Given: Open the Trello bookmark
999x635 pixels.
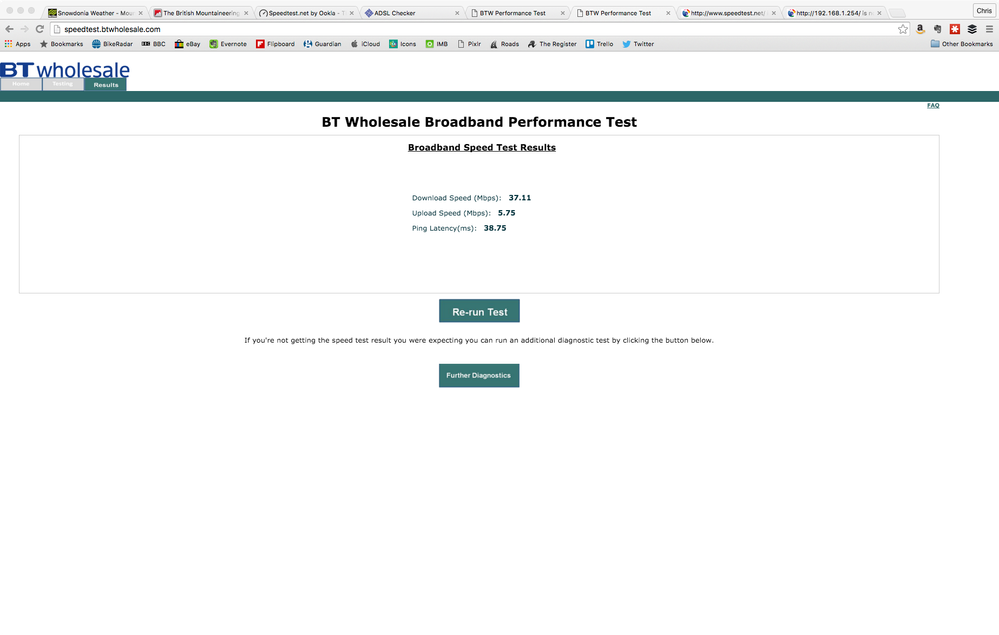Looking at the screenshot, I should point(600,44).
